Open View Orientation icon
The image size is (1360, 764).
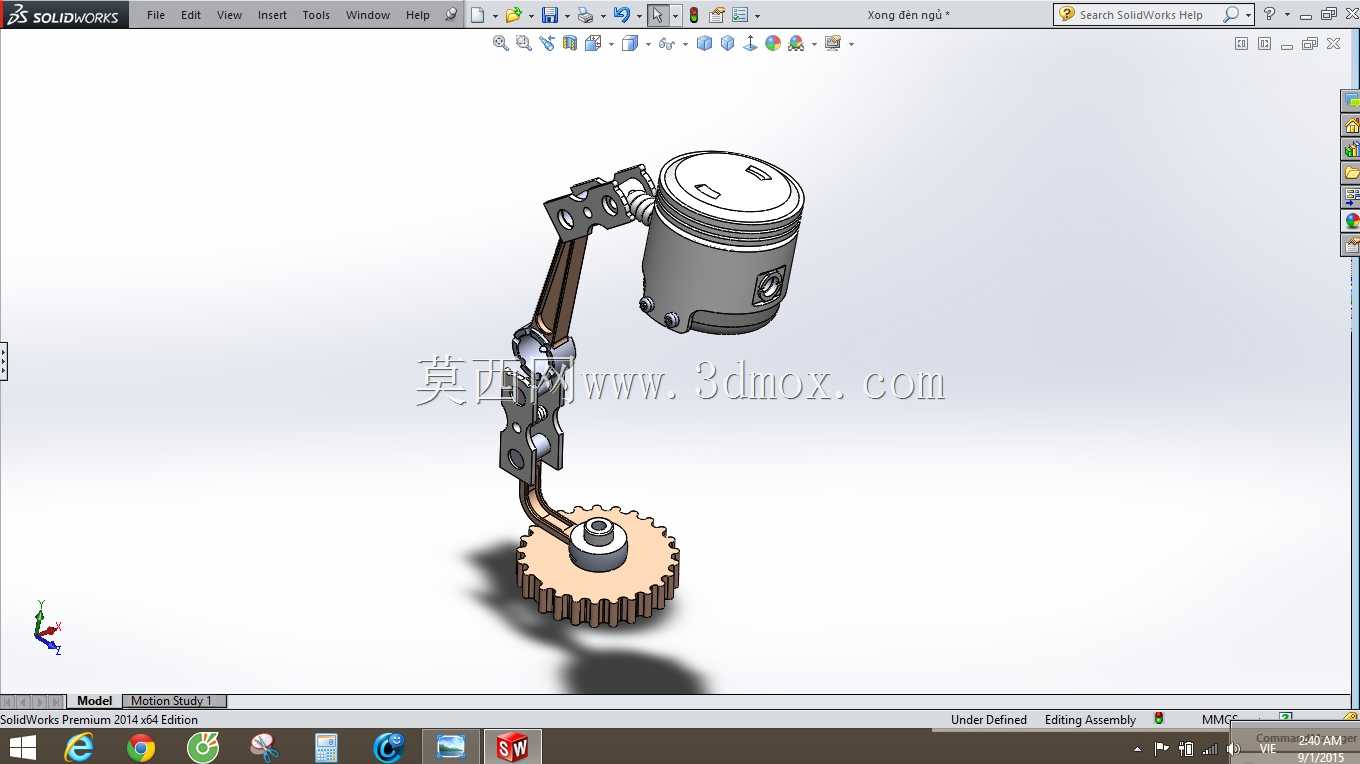click(593, 43)
